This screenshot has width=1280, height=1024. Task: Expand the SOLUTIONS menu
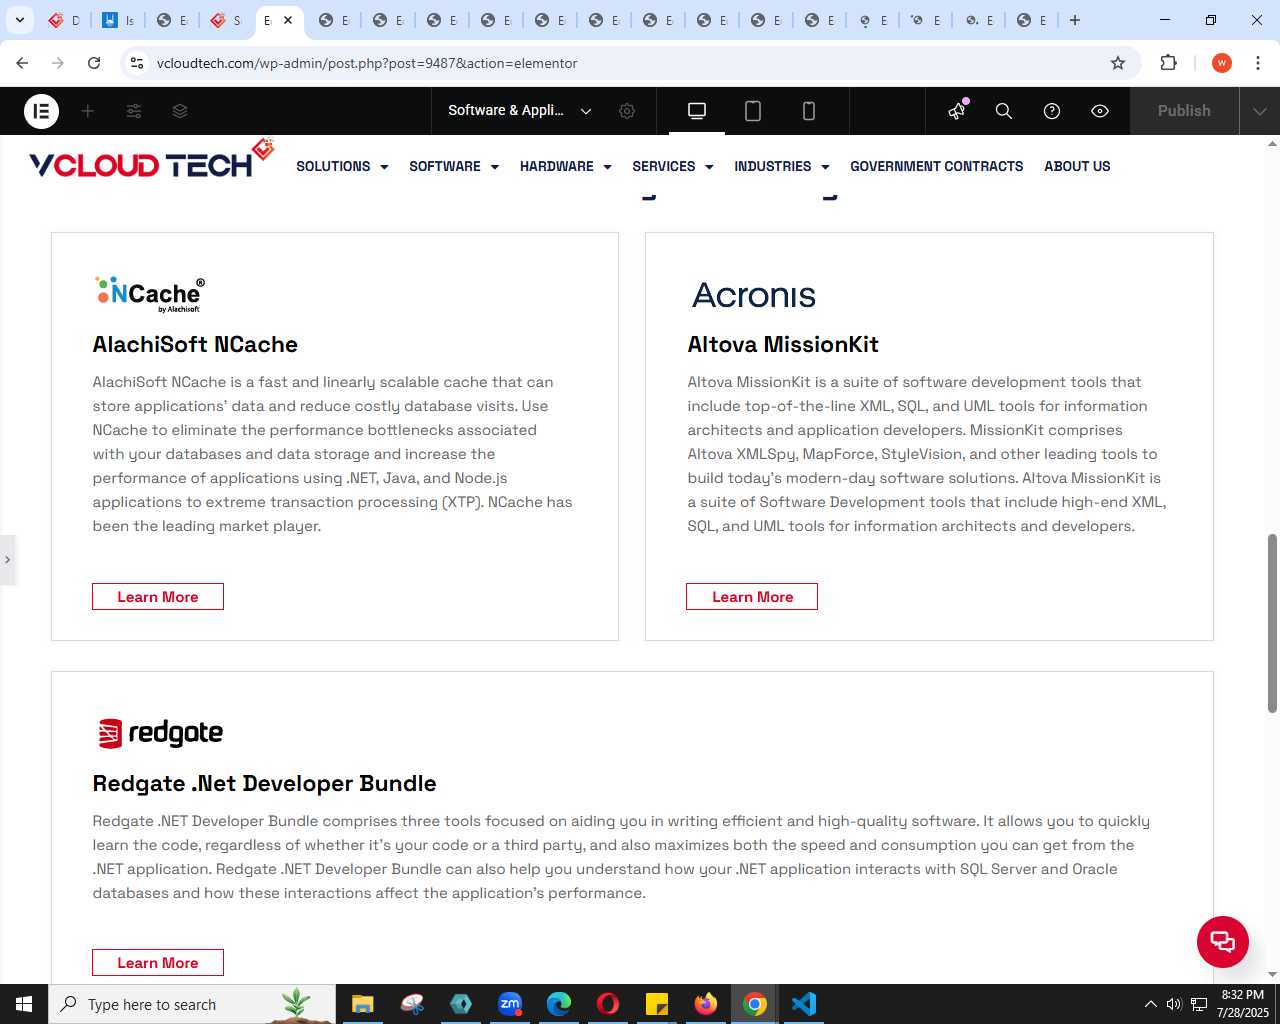coord(342,166)
